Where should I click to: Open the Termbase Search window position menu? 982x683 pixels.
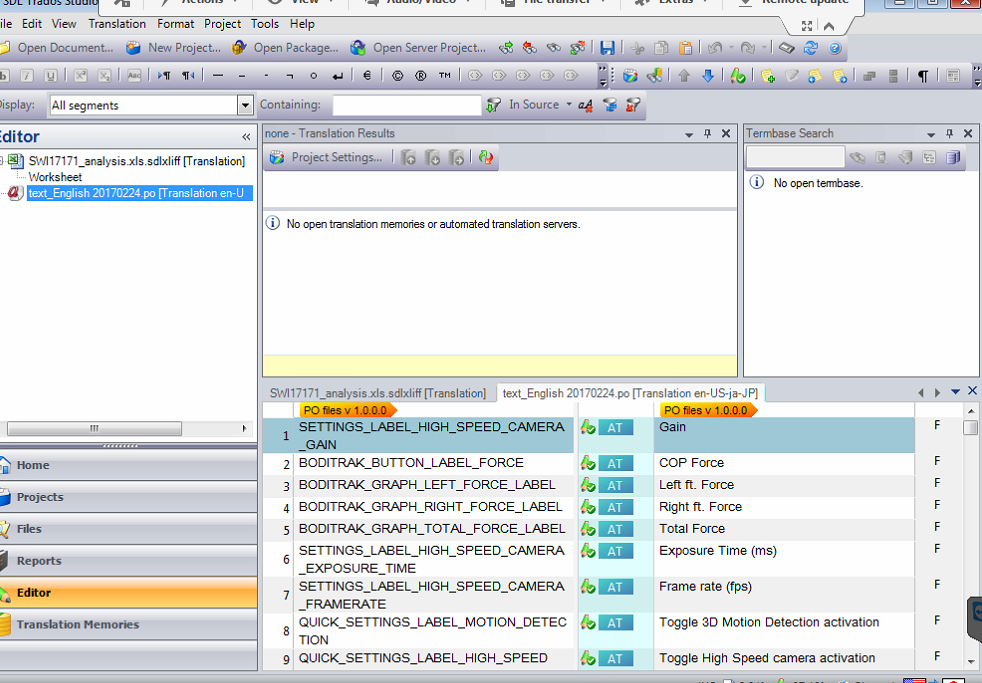(x=931, y=134)
